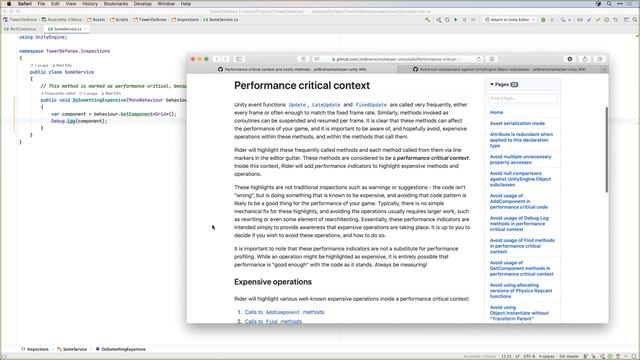
Task: Click the Safari downloads button beside the address bar
Action: [492, 59]
